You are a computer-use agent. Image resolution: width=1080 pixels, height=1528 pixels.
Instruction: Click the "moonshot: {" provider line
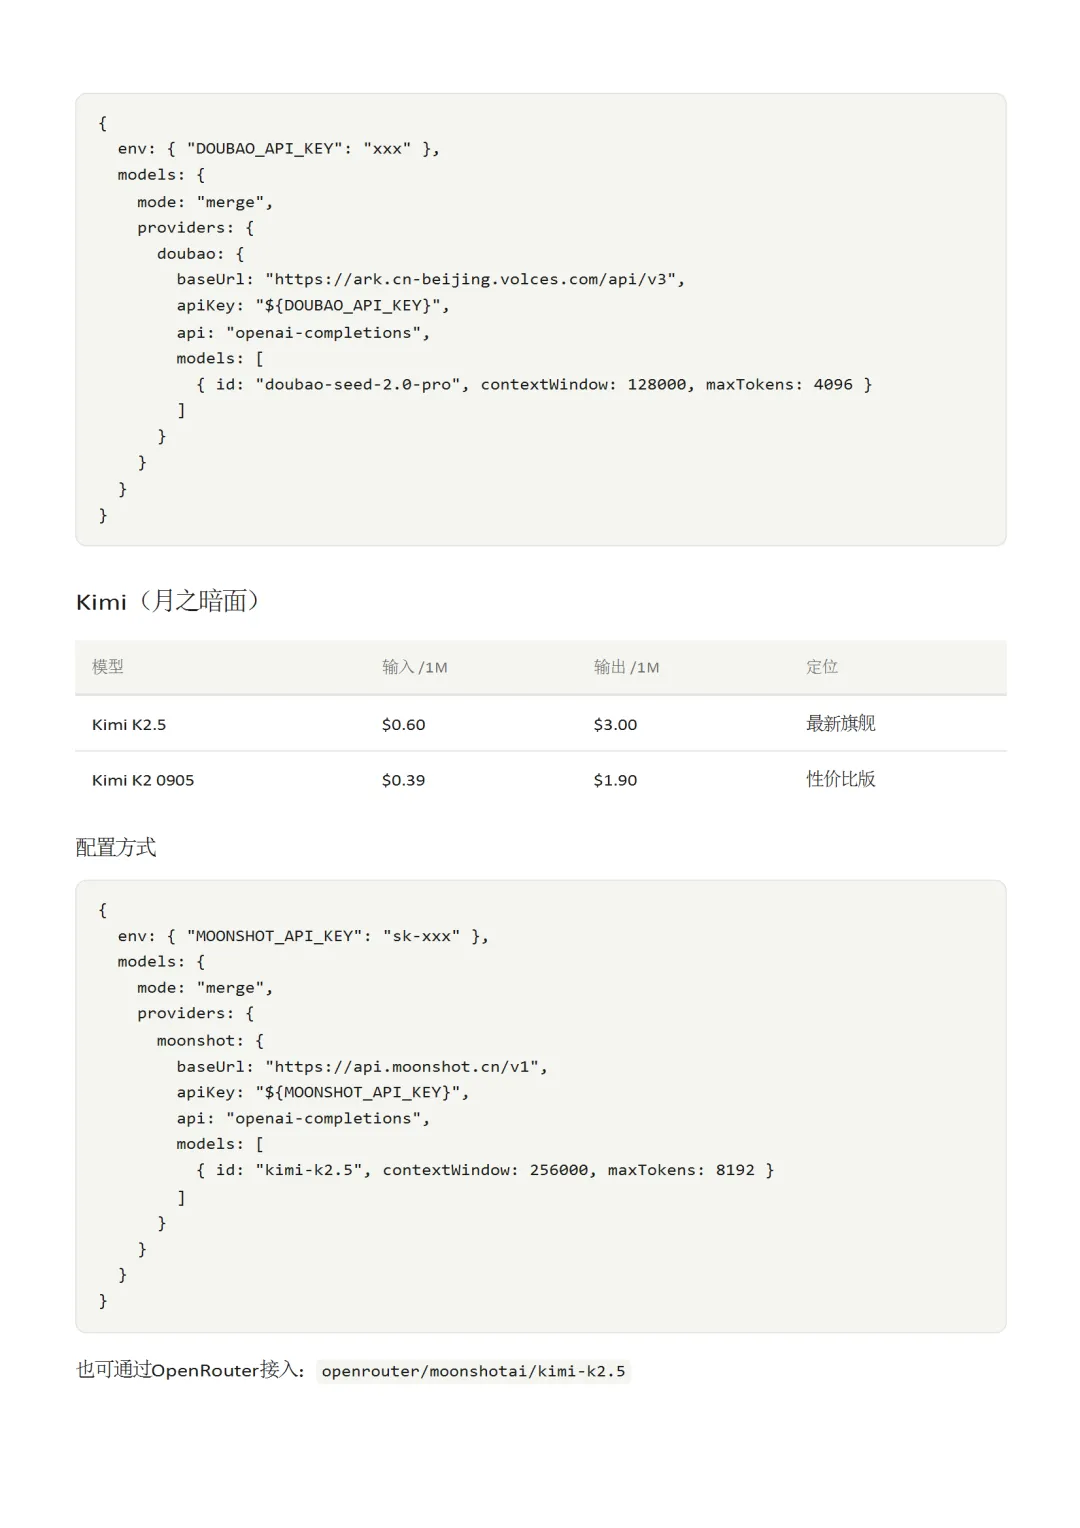210,1041
